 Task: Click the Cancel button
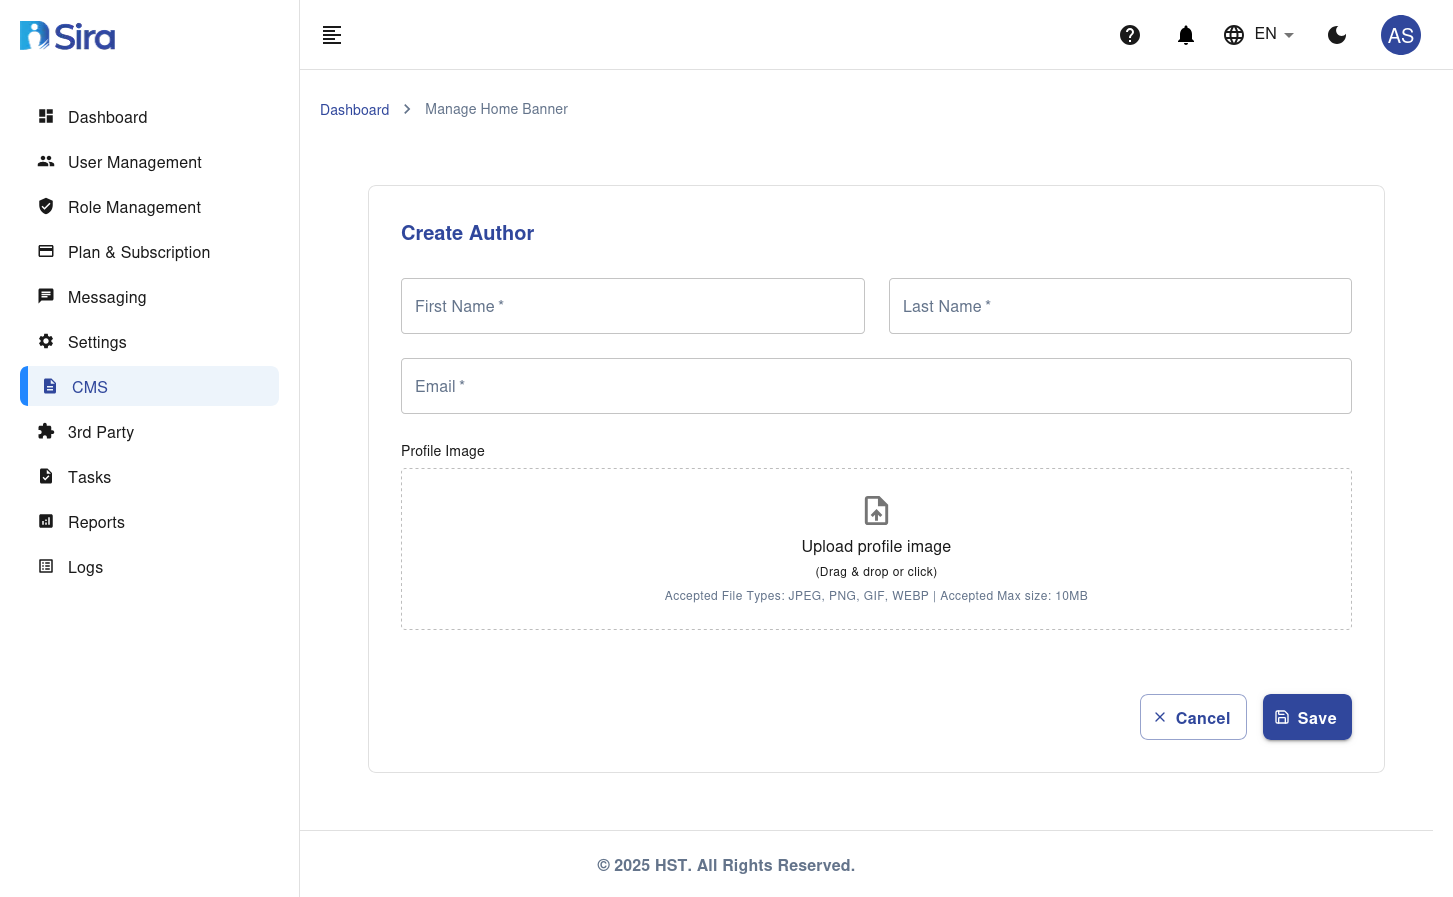(1193, 718)
